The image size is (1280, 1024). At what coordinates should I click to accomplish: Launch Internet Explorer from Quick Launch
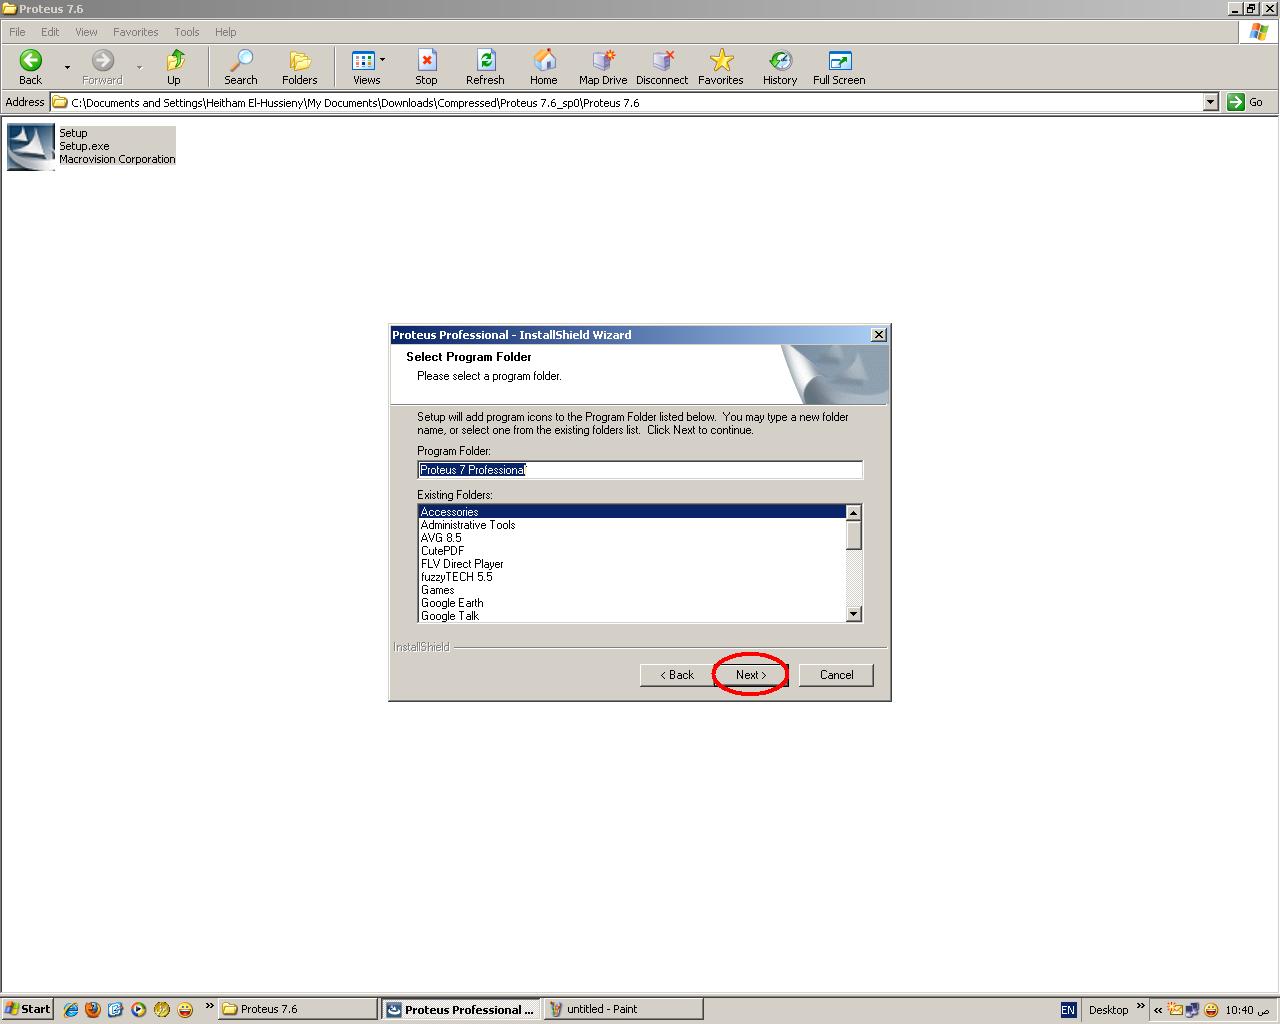pos(71,1009)
